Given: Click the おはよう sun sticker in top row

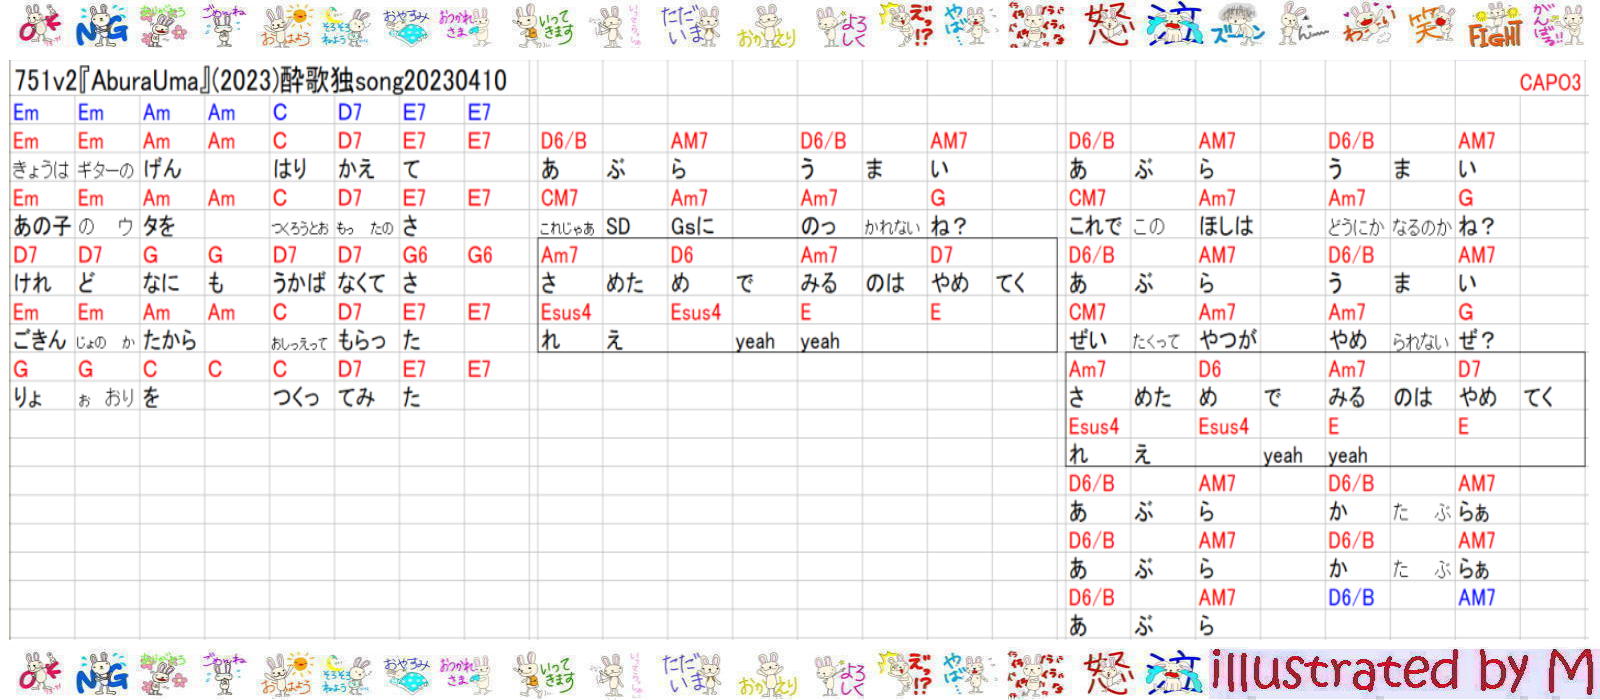Looking at the screenshot, I should [x=287, y=26].
